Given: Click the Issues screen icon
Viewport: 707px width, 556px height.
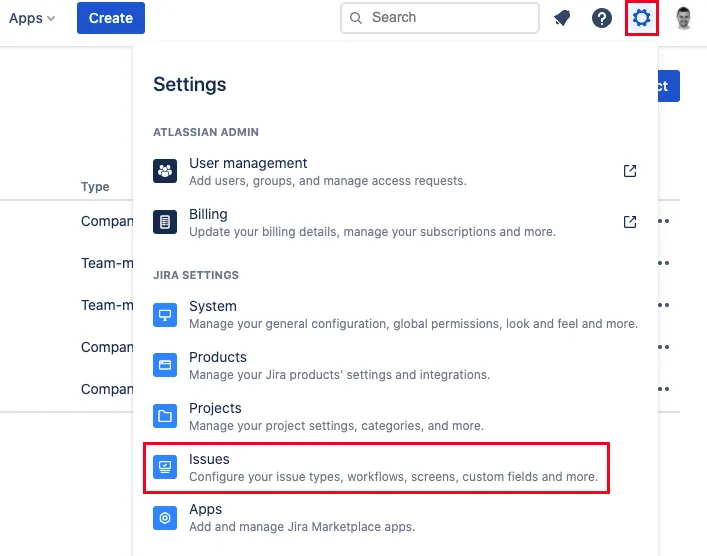Looking at the screenshot, I should click(165, 467).
